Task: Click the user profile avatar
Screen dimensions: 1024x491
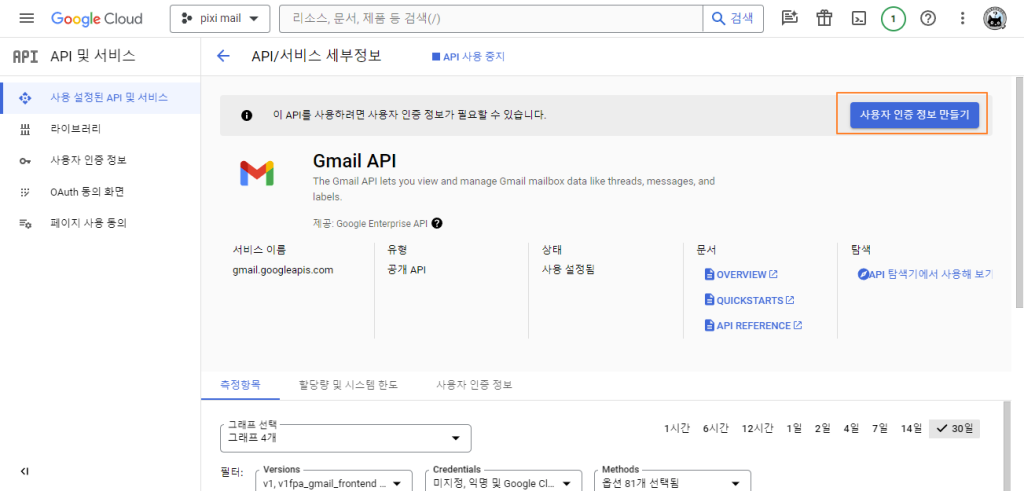Action: (995, 19)
